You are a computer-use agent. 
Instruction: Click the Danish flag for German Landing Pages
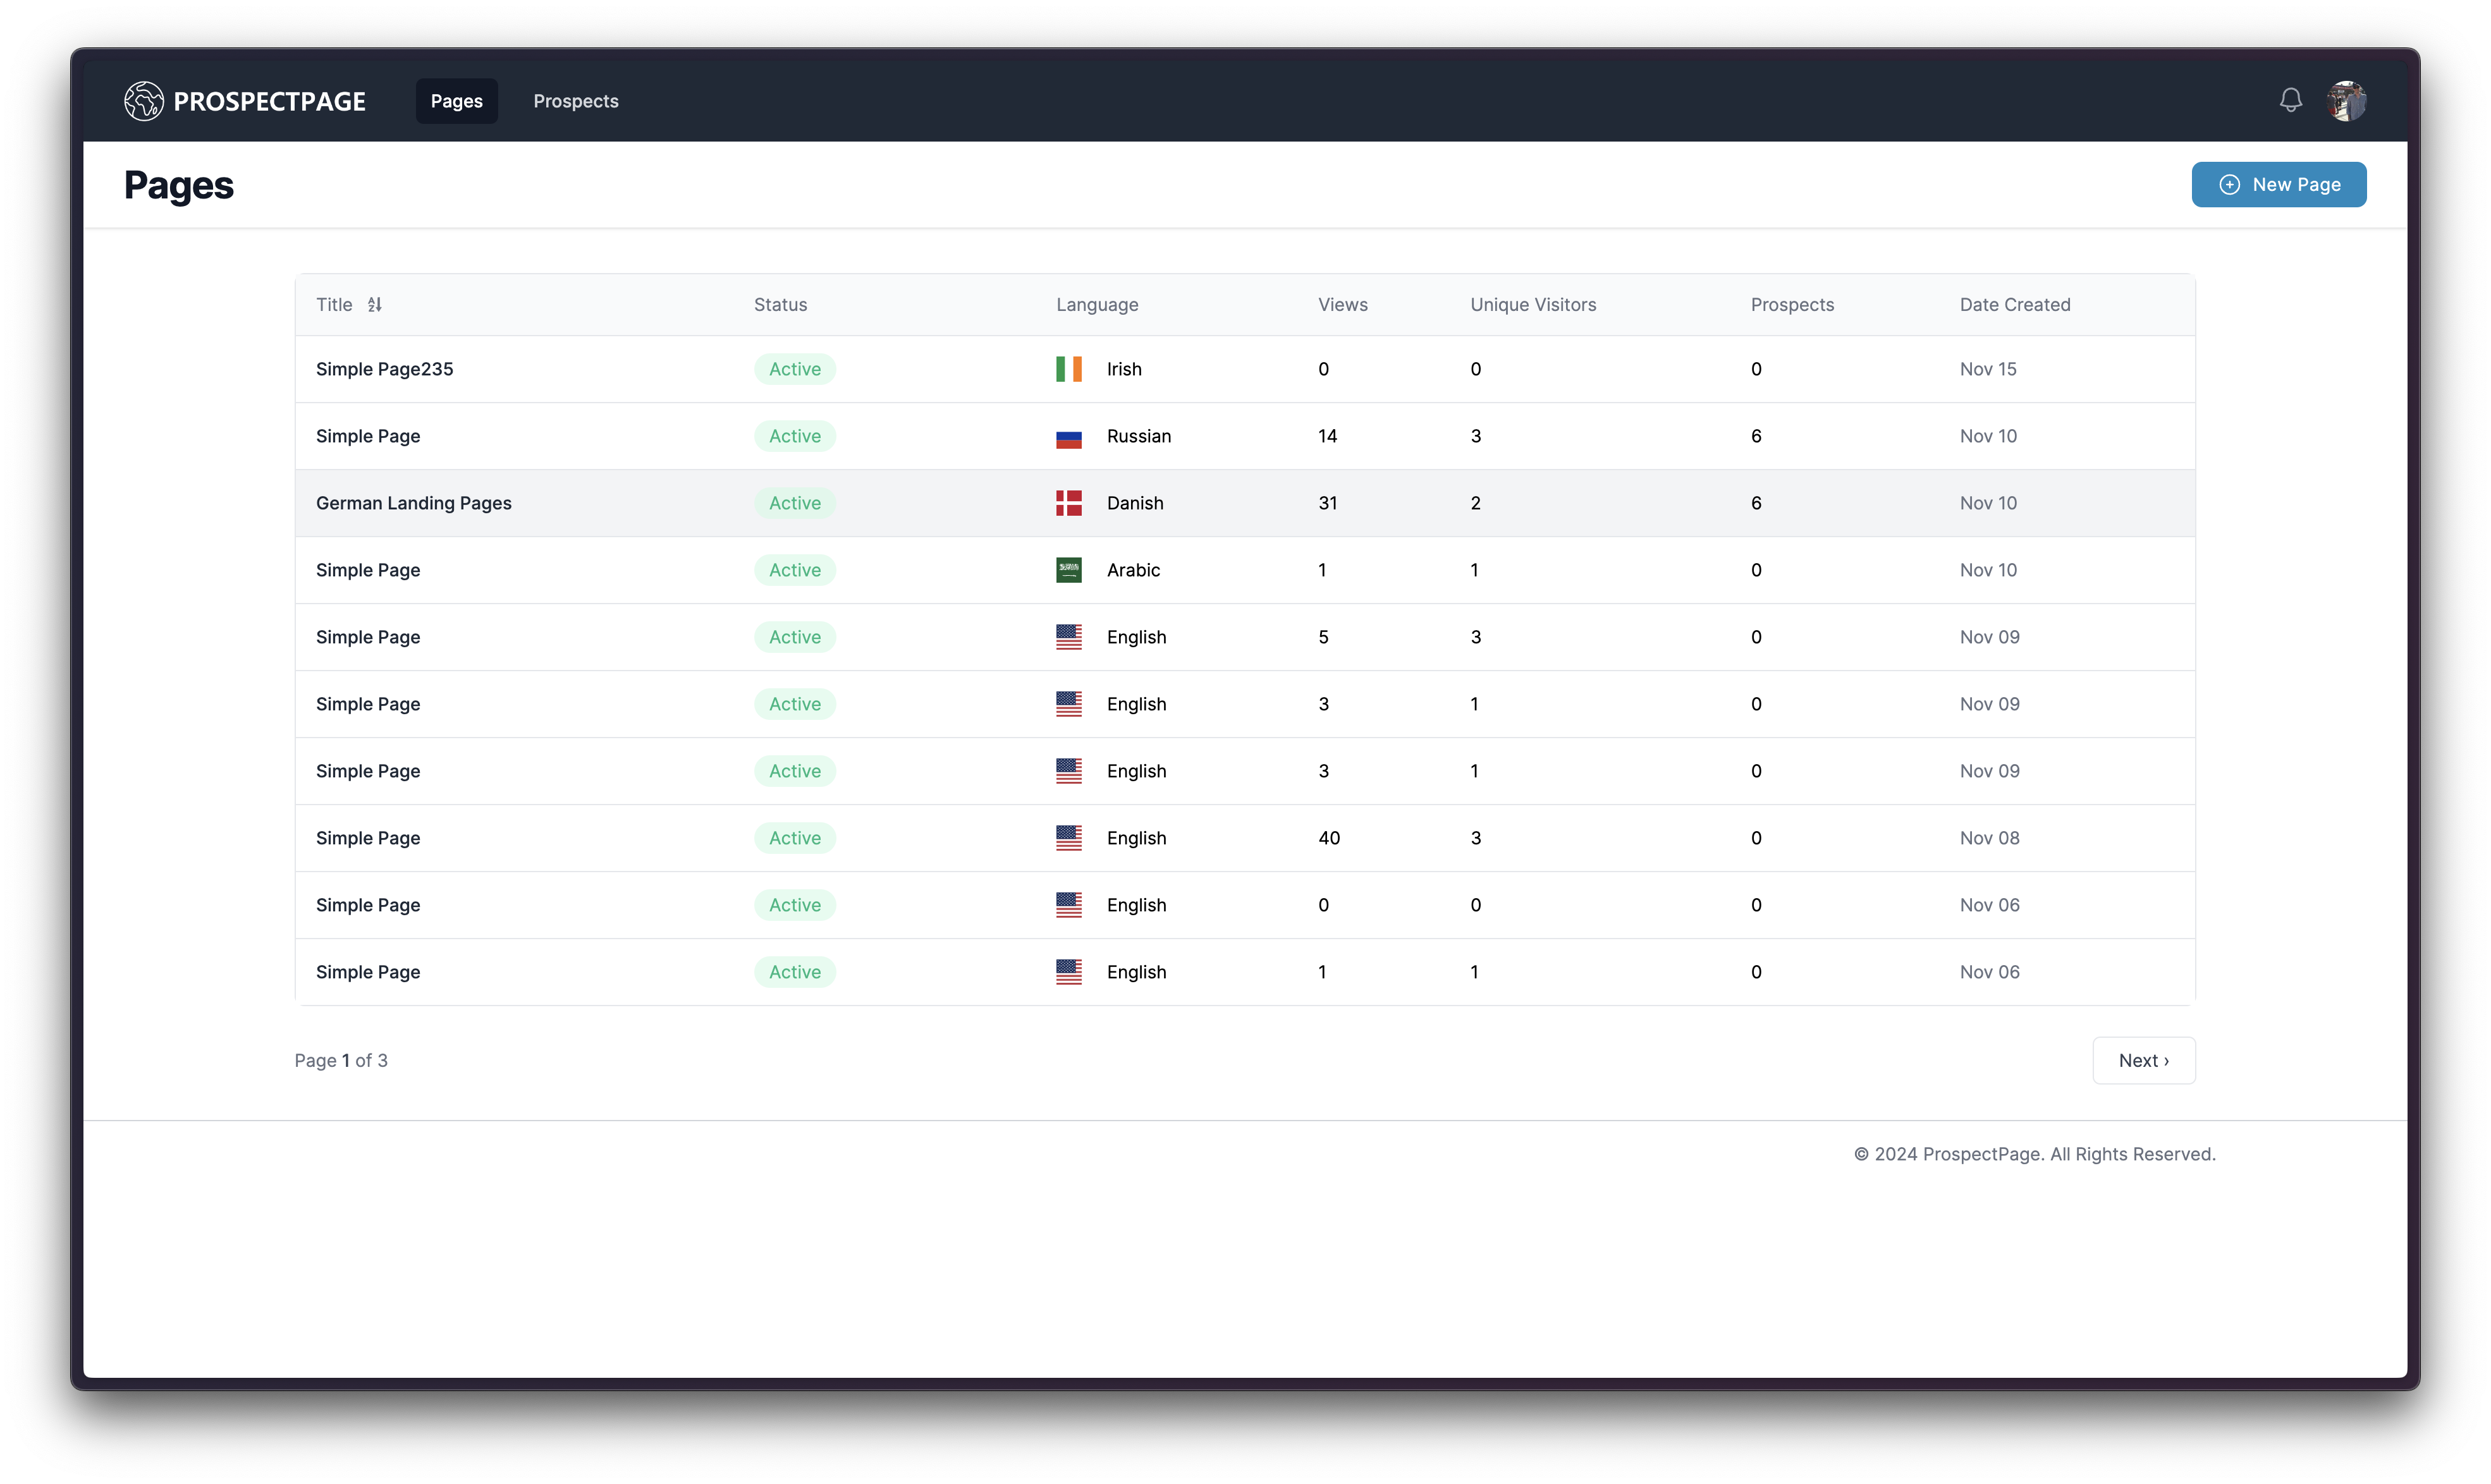click(x=1068, y=503)
